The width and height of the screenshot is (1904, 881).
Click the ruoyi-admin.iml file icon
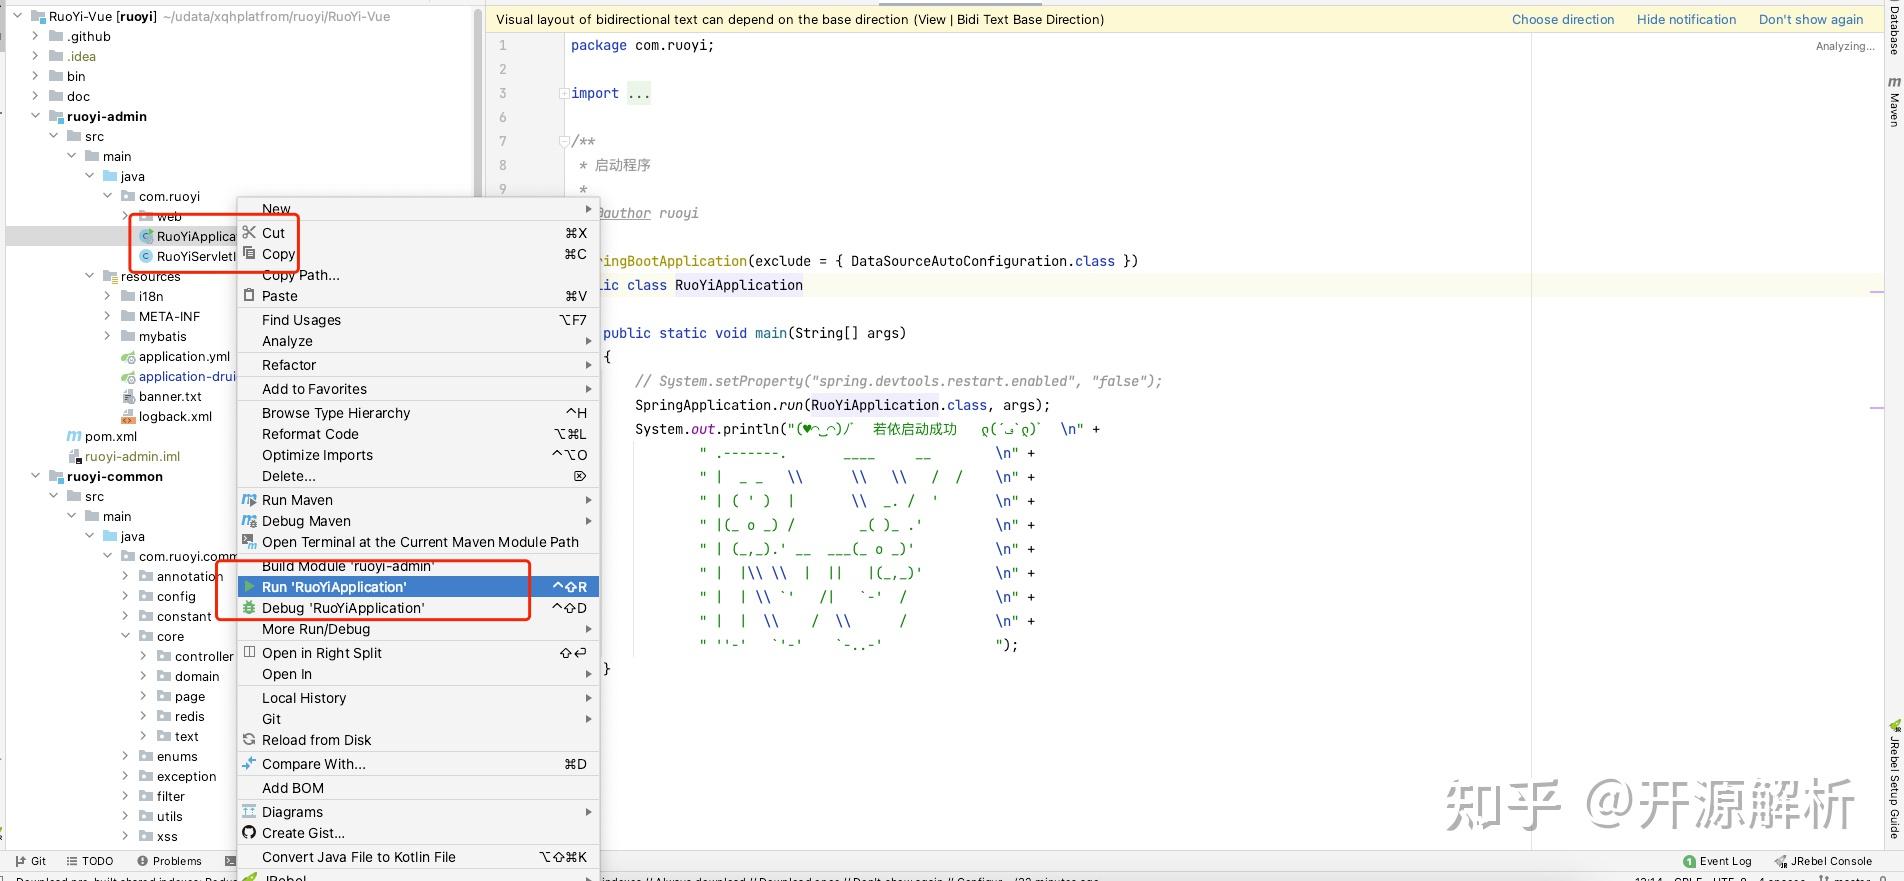point(74,456)
